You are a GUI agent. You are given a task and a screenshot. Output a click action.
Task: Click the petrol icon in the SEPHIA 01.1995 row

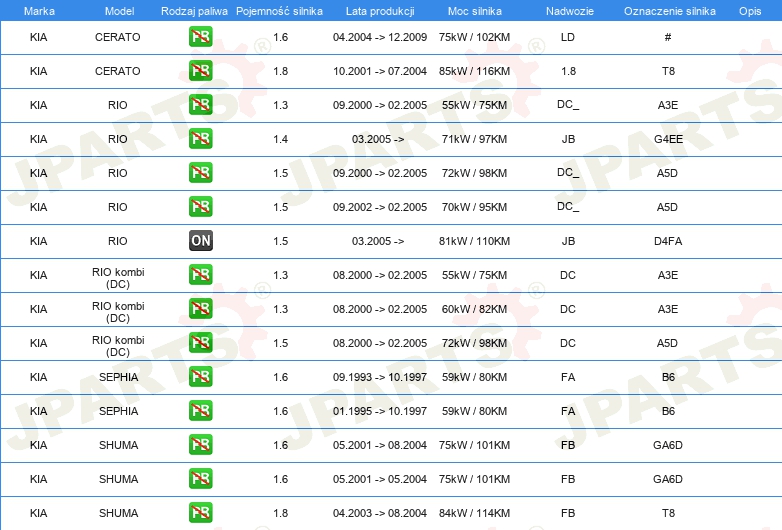tap(200, 410)
